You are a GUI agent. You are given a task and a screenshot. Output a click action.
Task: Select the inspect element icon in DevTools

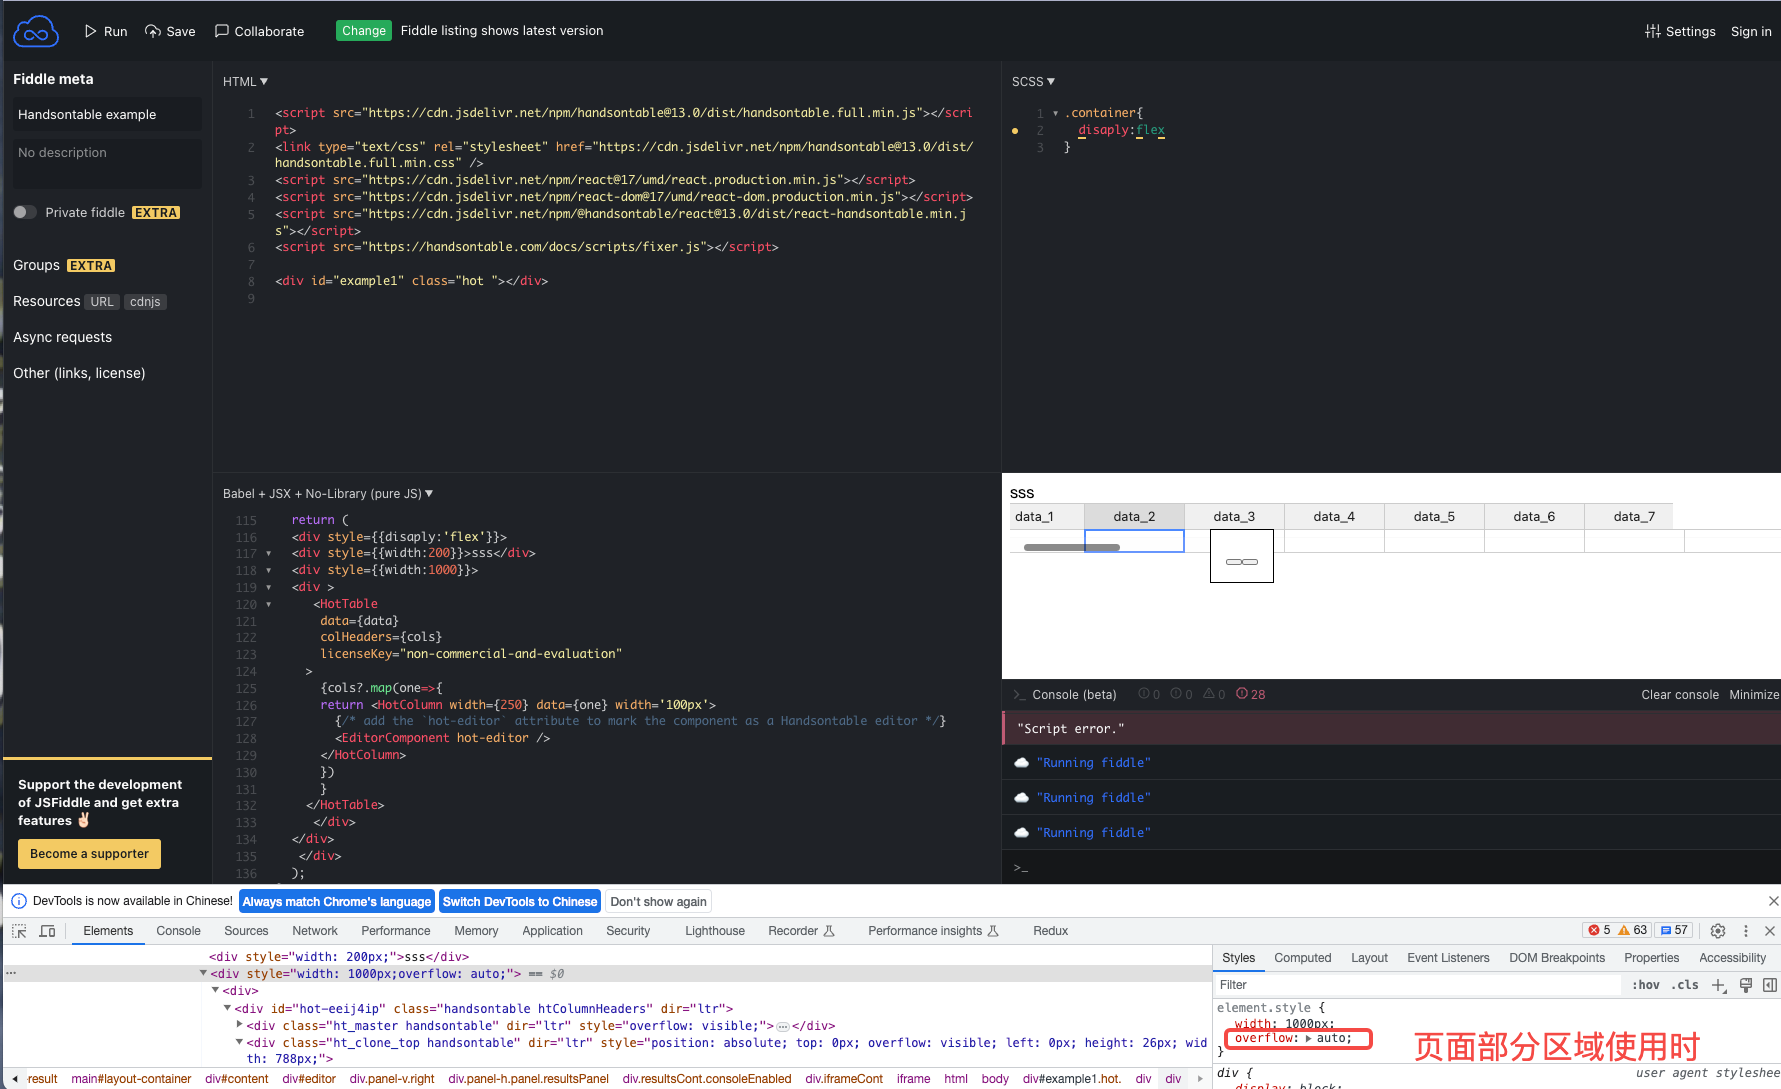point(18,931)
